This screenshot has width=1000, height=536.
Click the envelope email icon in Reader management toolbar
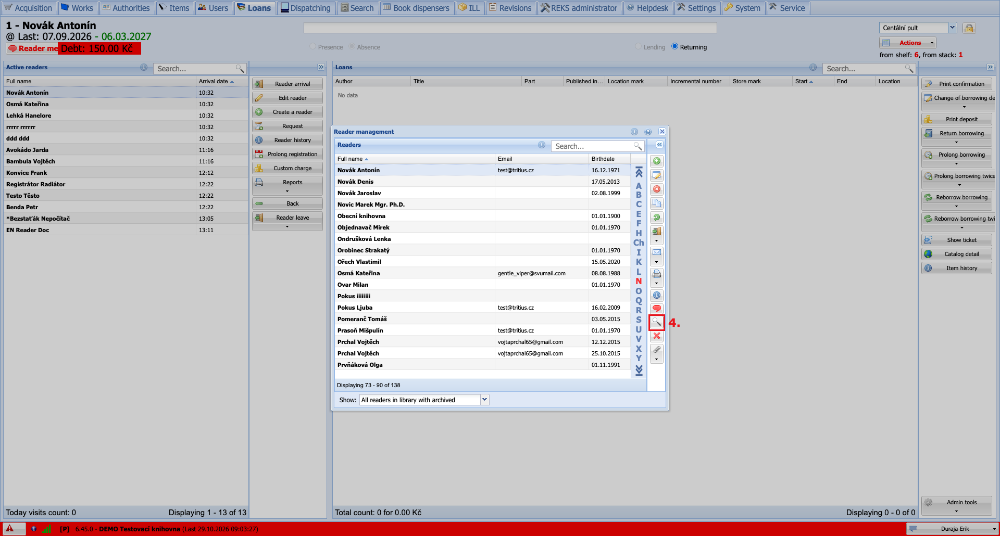656,252
